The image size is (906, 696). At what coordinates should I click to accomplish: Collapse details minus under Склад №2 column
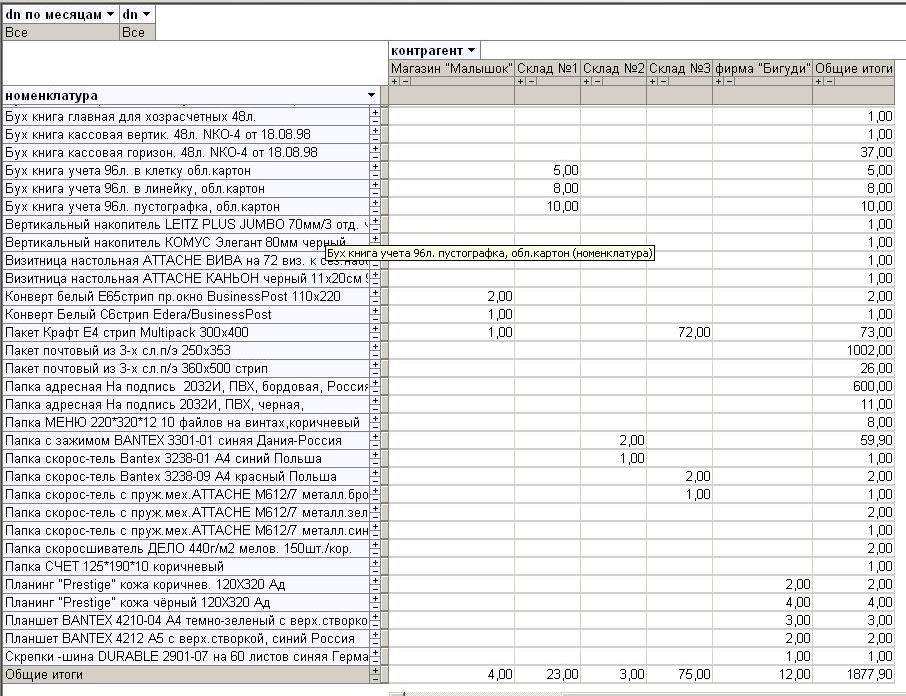pyautogui.click(x=597, y=81)
